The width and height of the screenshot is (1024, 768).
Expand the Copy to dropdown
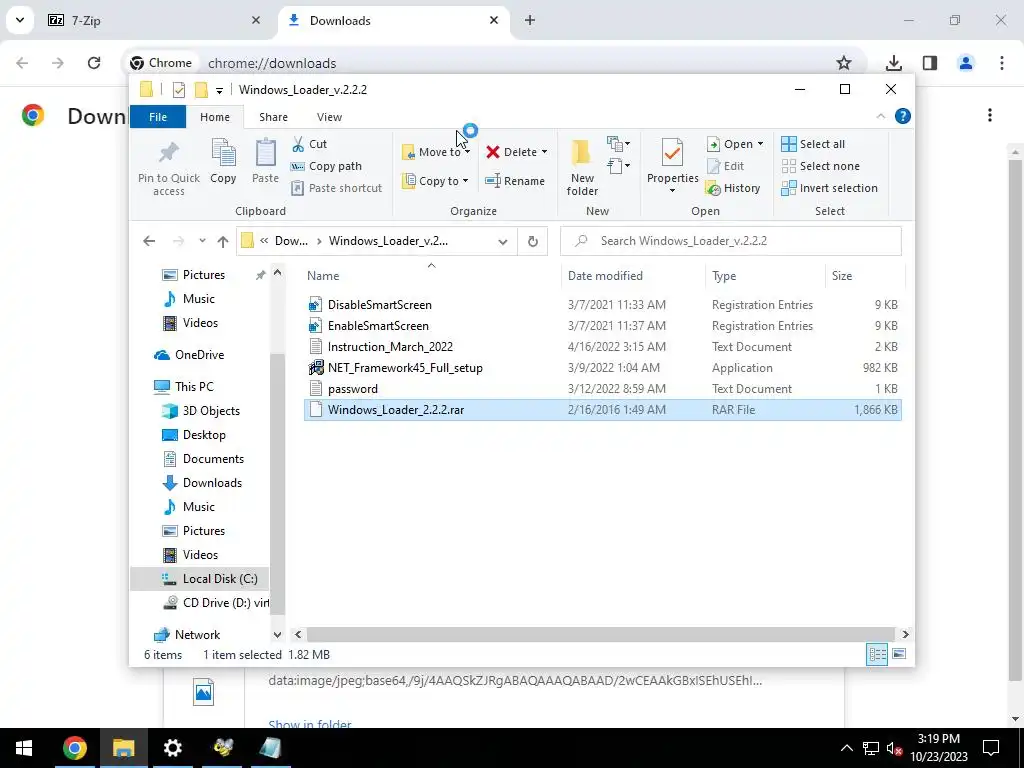(x=465, y=181)
